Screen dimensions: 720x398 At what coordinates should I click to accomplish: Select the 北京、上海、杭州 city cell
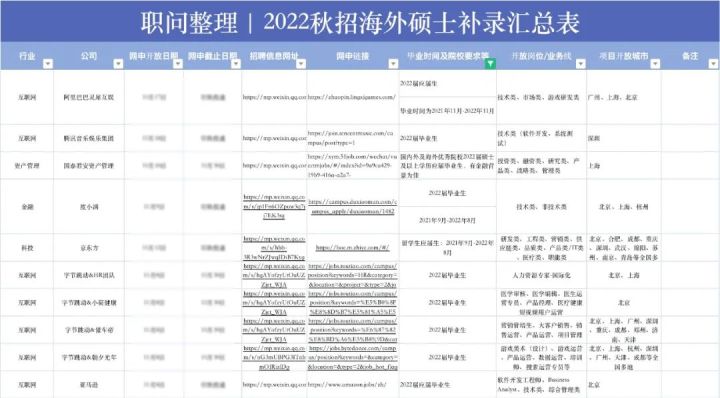point(624,207)
